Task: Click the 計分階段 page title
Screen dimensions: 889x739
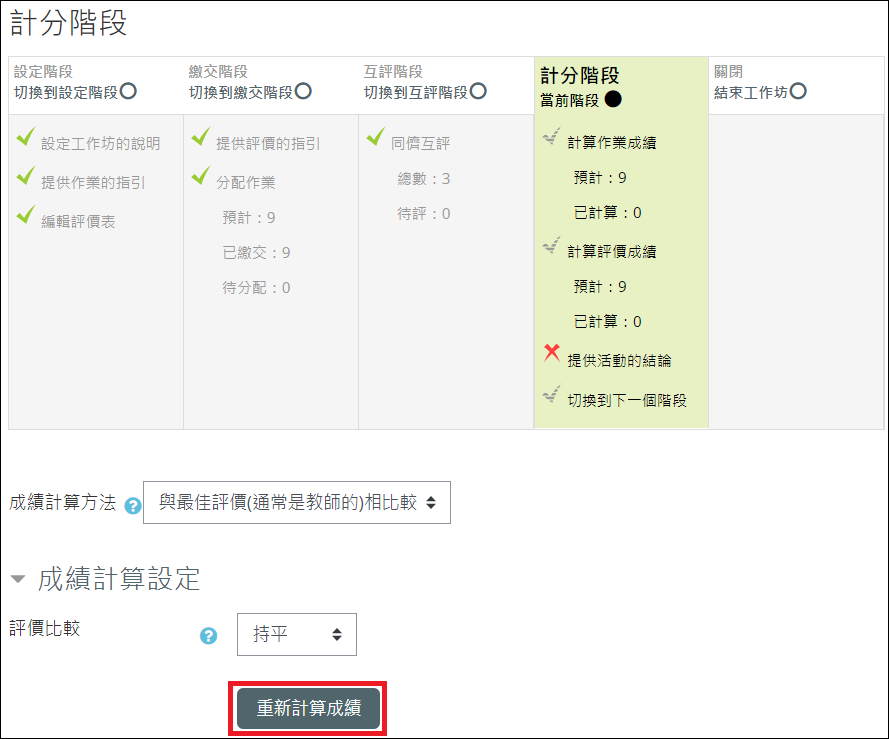Action: tap(69, 23)
